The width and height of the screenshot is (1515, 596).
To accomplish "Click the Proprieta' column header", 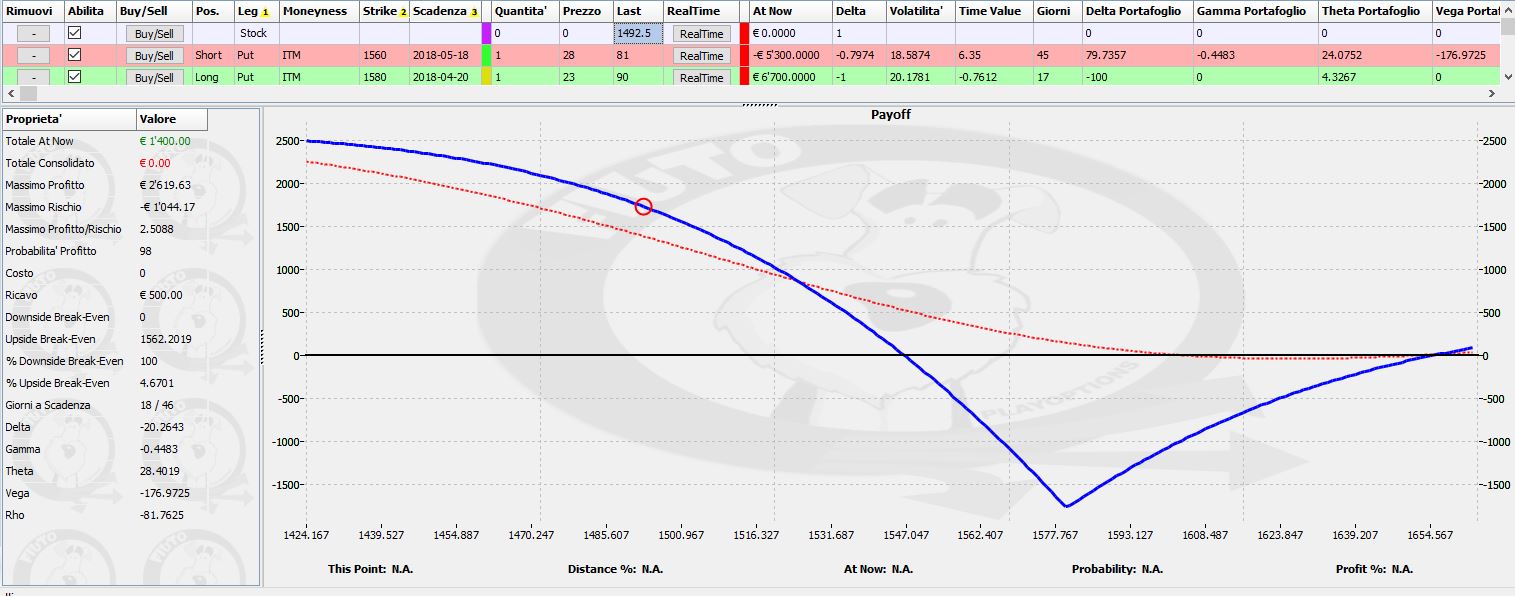I will pyautogui.click(x=69, y=119).
